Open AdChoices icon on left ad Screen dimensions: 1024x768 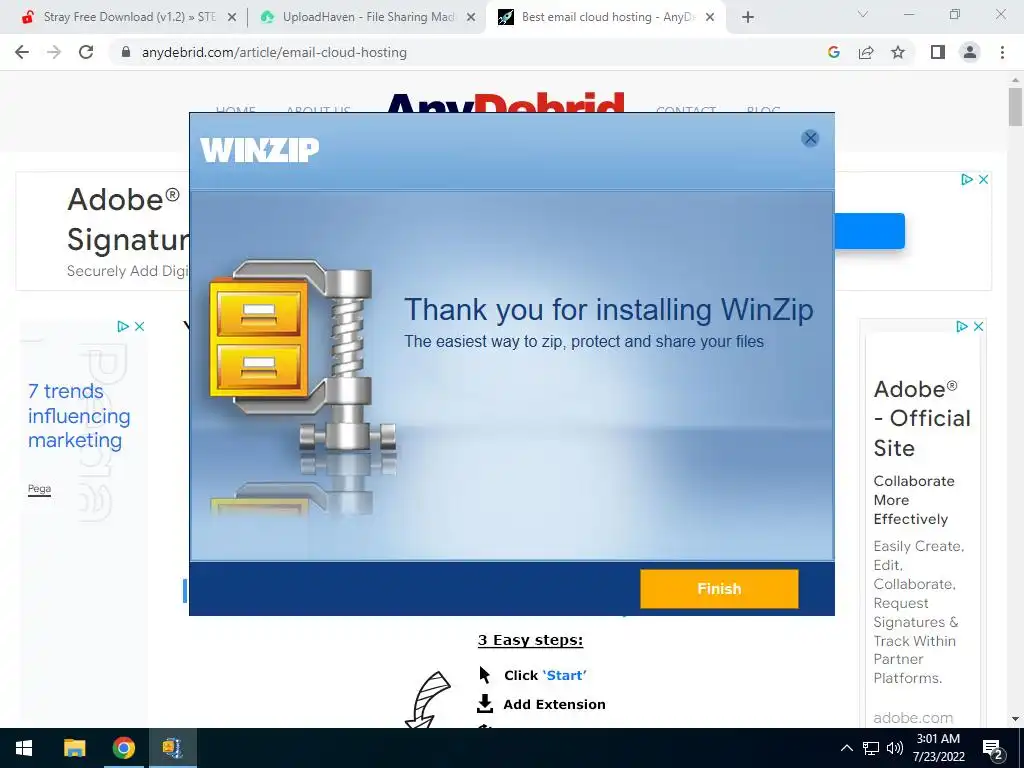123,326
